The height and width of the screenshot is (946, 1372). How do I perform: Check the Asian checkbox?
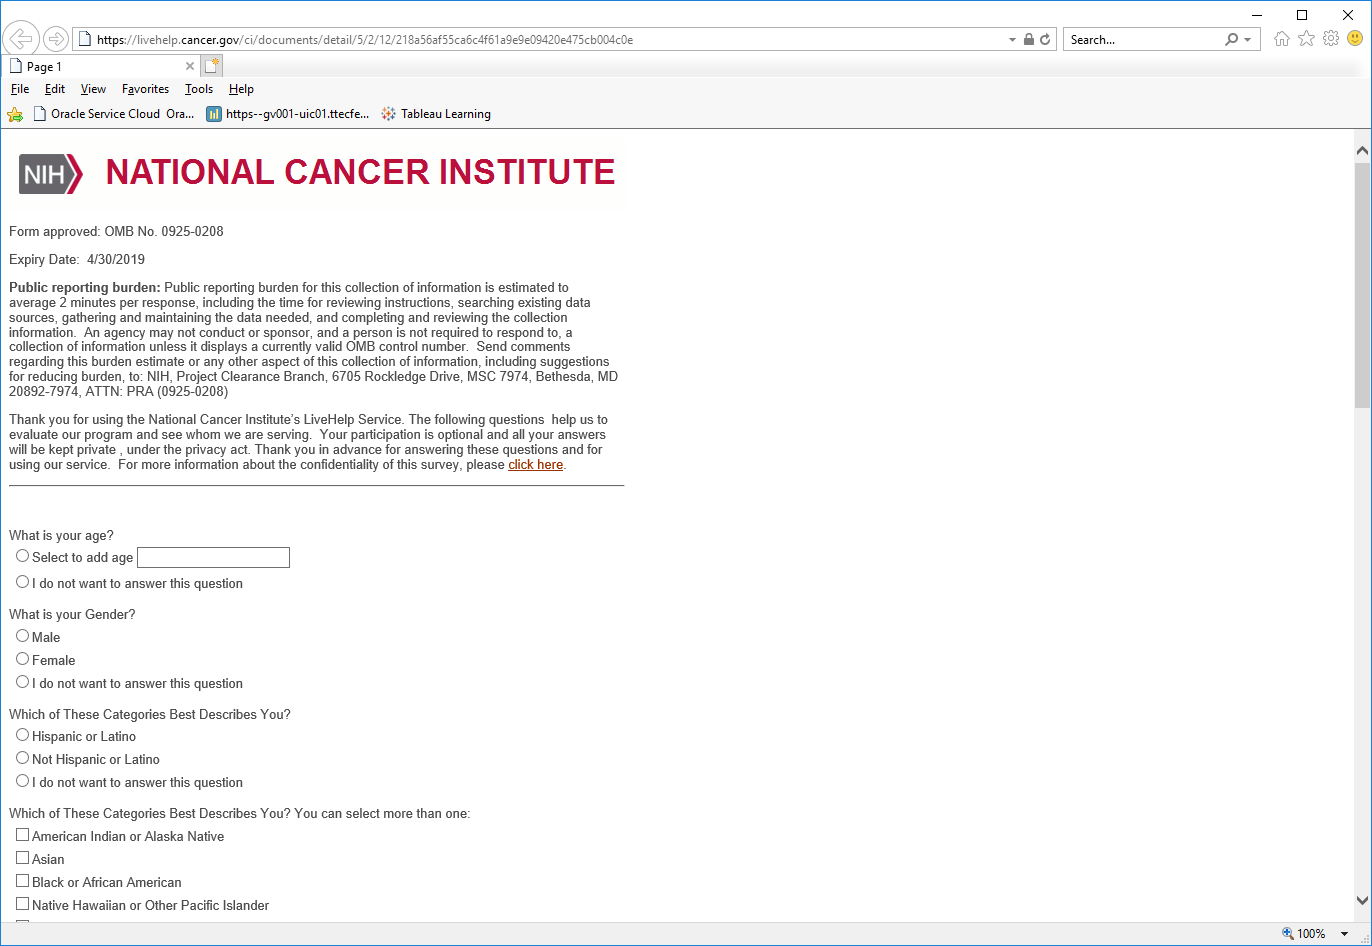[23, 858]
